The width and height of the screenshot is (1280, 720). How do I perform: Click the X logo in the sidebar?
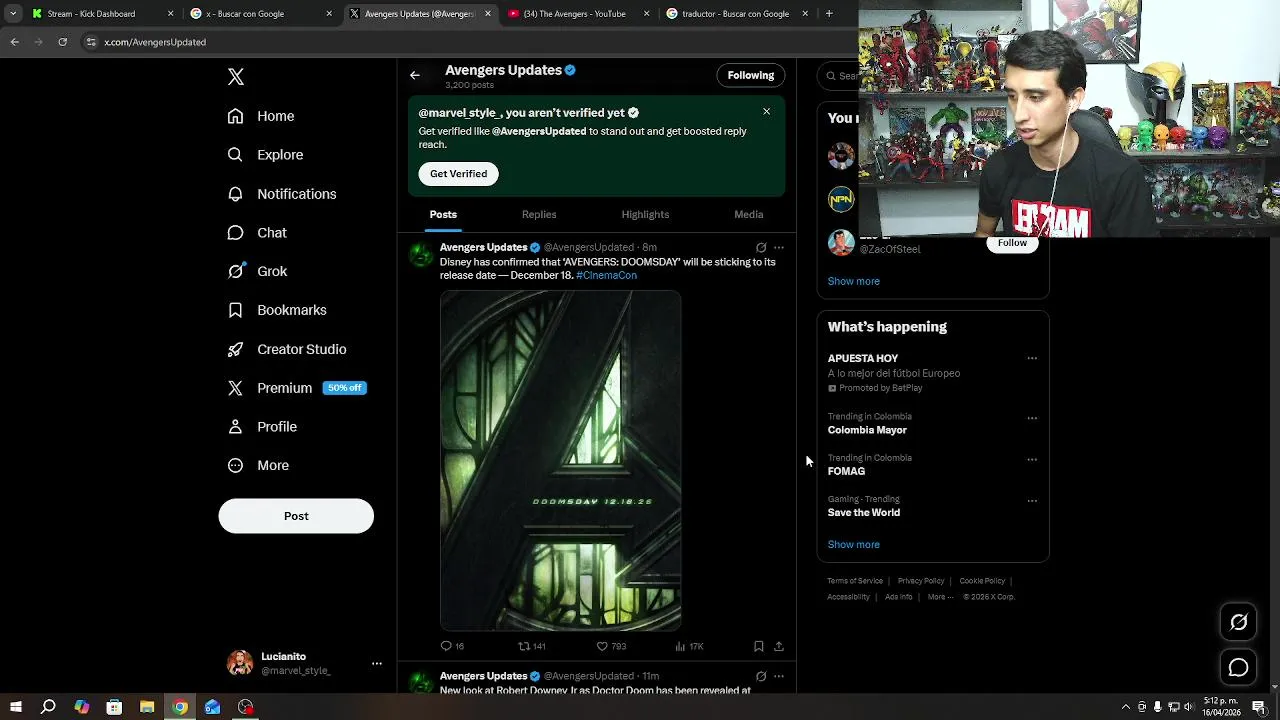click(x=236, y=77)
